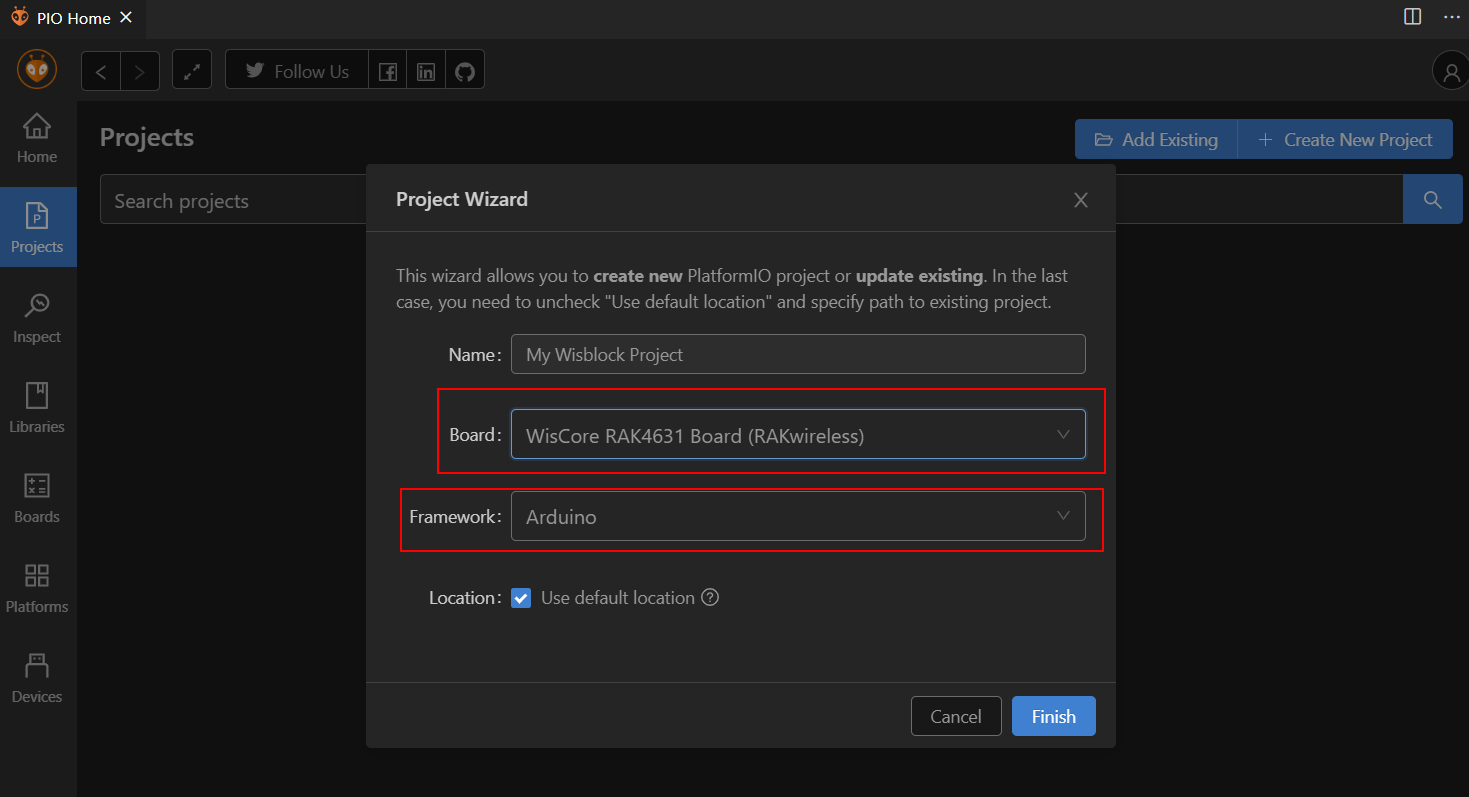Open the GitHub icon link
Viewport: 1469px width, 797px height.
(464, 71)
